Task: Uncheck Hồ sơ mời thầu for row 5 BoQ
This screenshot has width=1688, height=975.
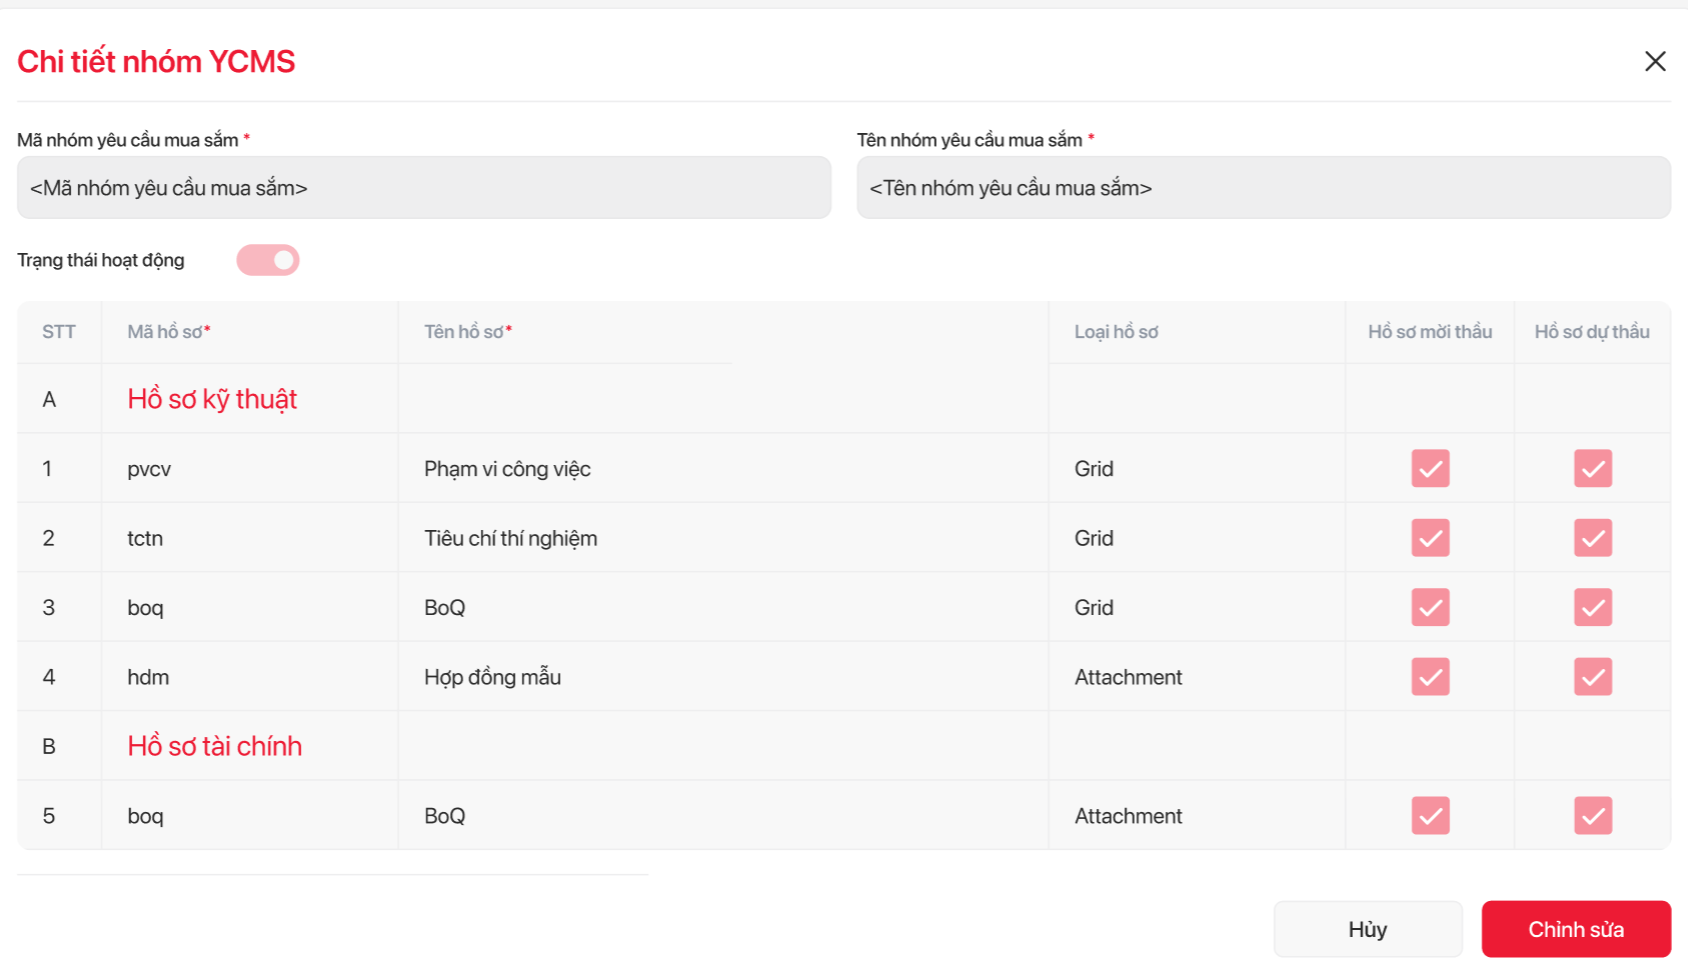Action: pyautogui.click(x=1430, y=816)
